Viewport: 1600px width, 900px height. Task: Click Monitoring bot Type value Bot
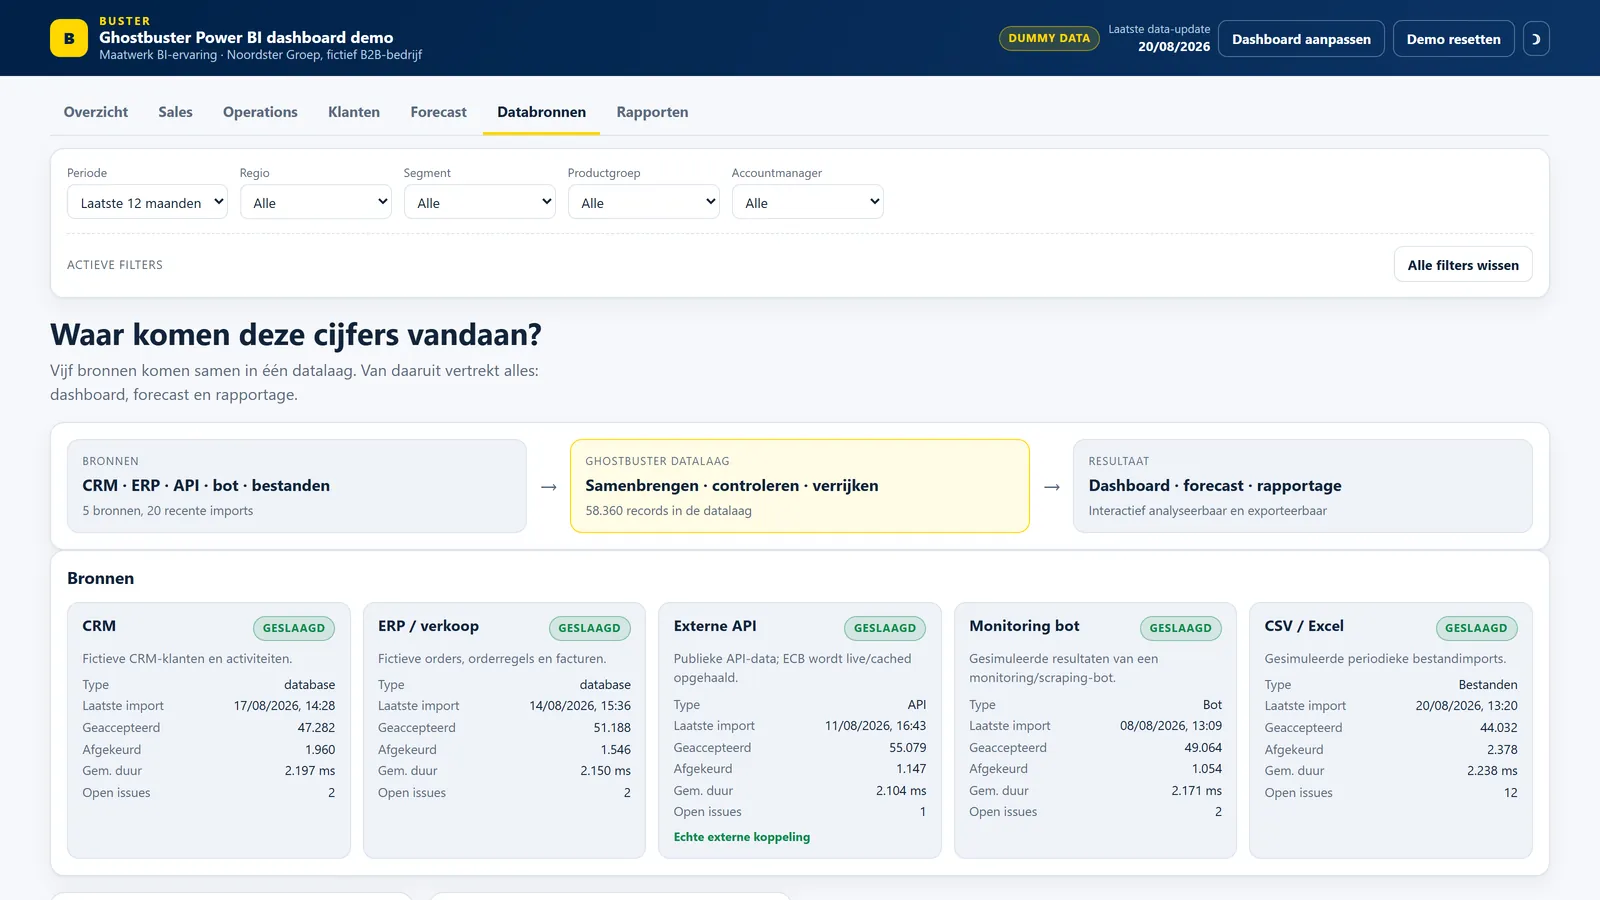pyautogui.click(x=1212, y=705)
